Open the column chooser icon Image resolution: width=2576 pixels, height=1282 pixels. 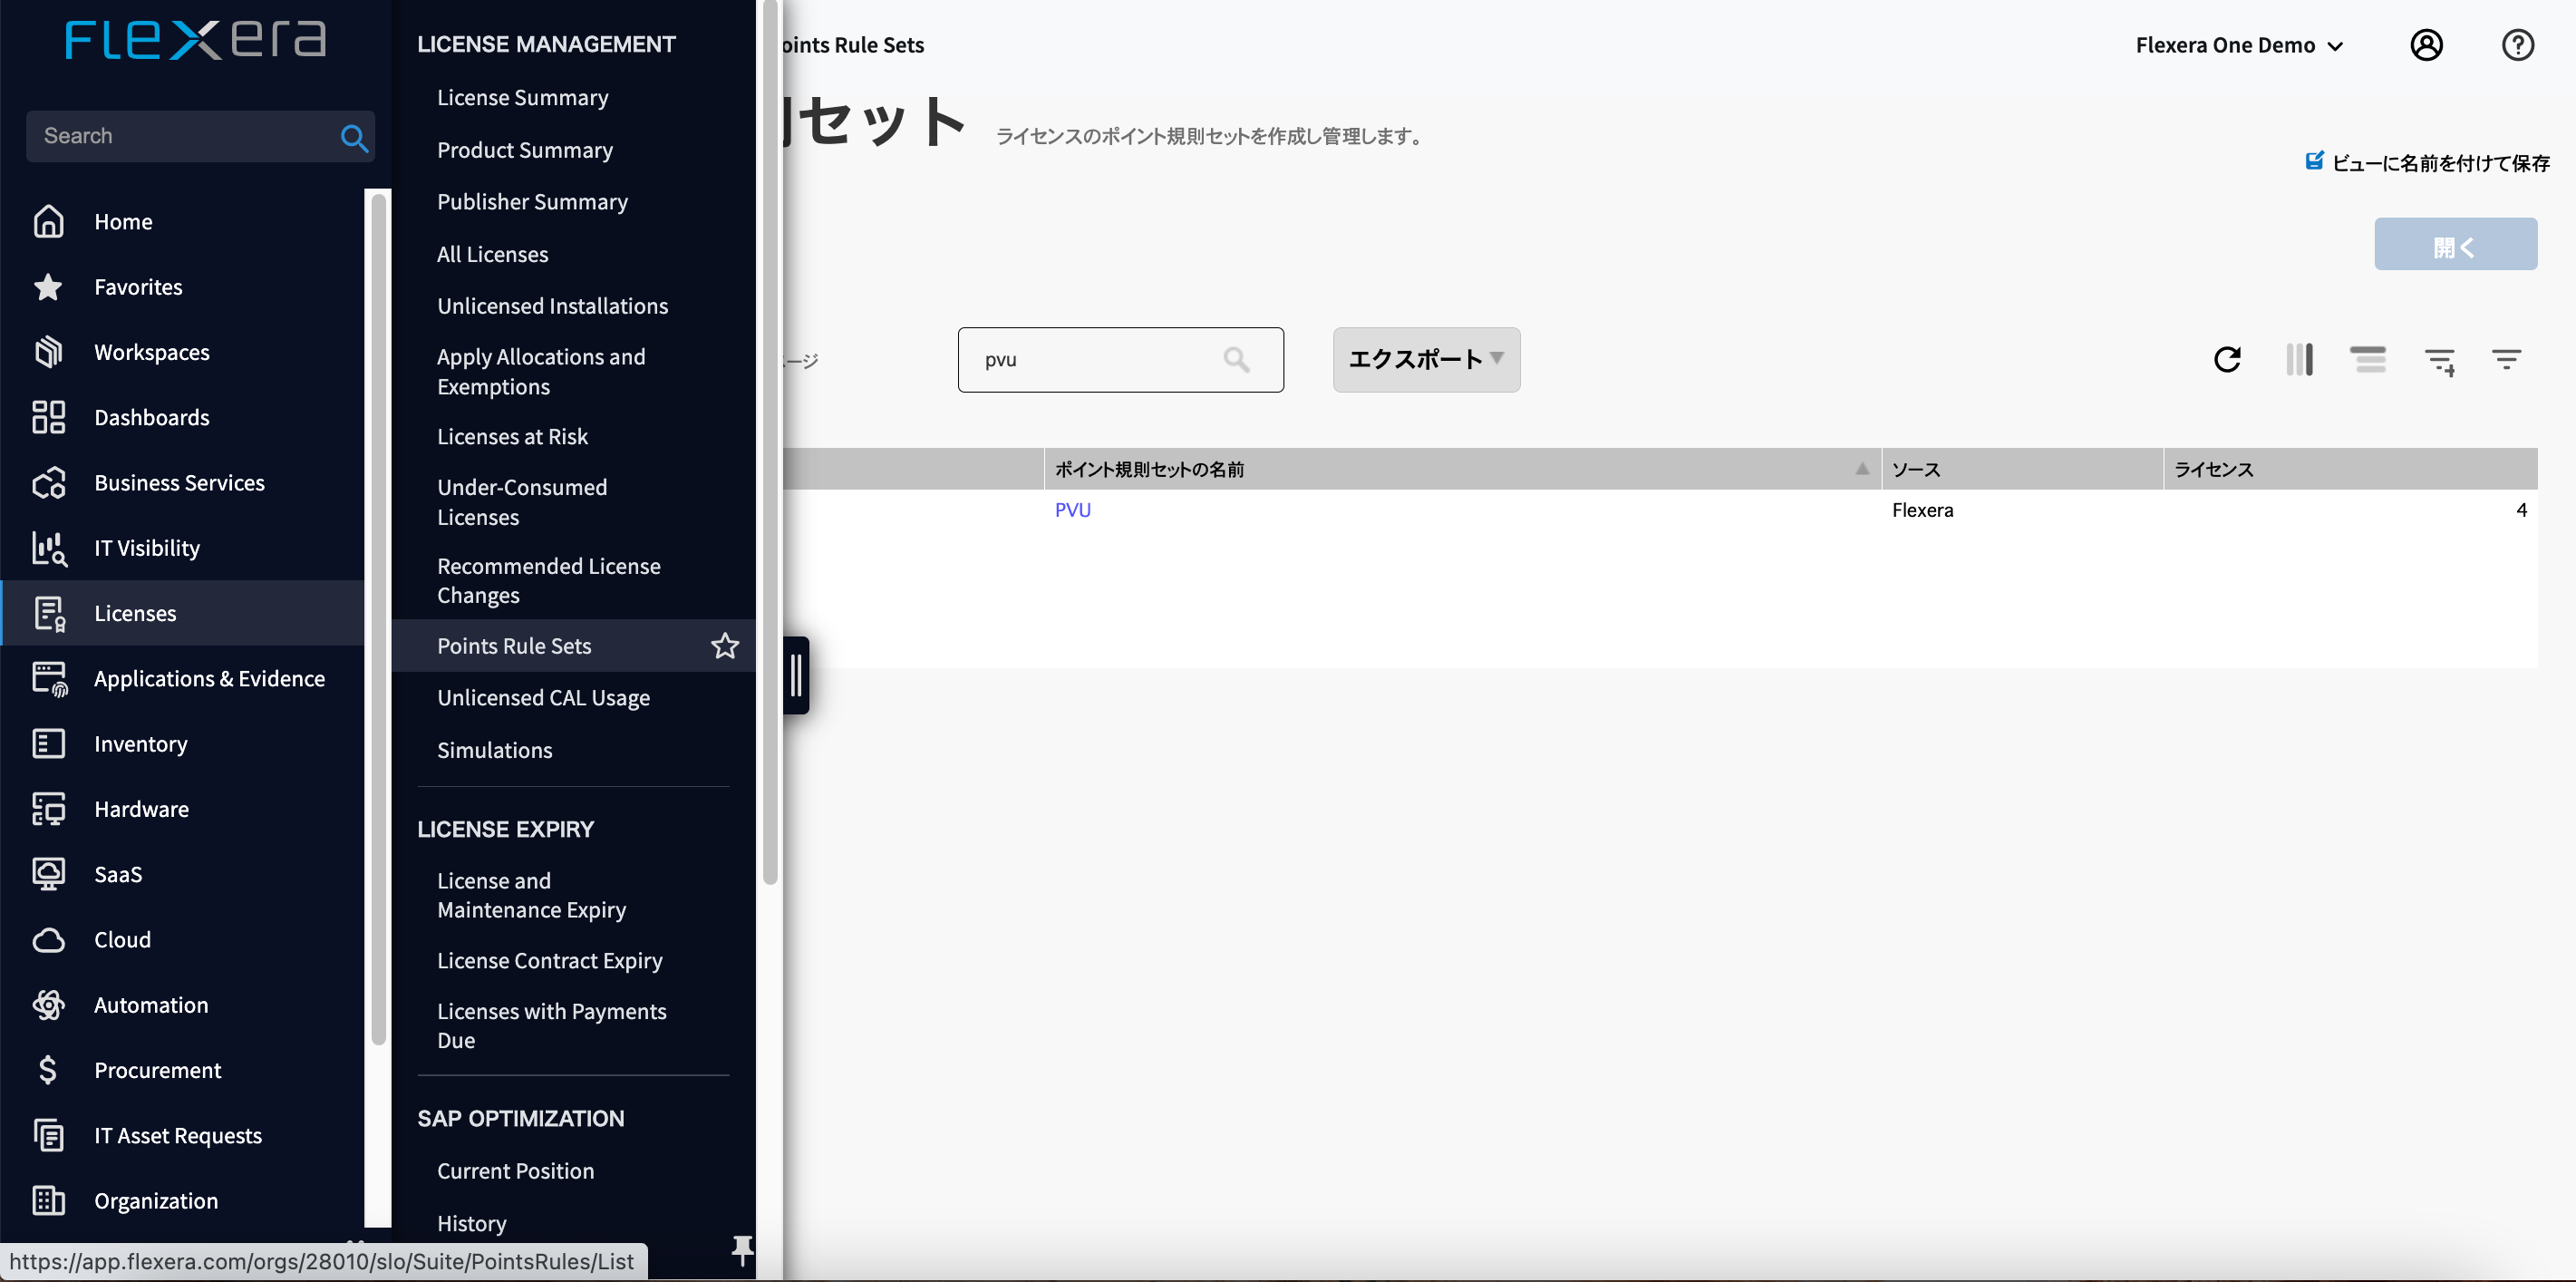2299,359
